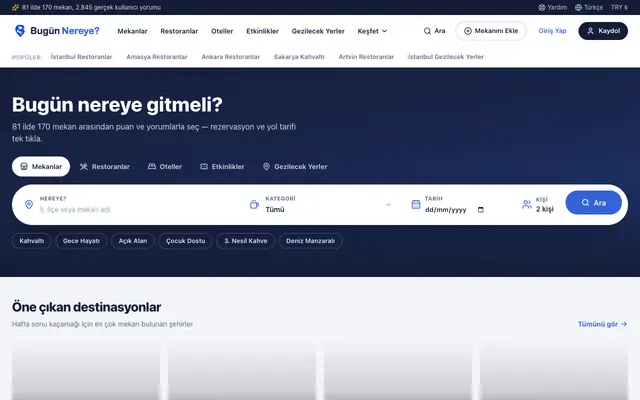Open the Sakarya Kahvaltı popular link

pos(299,57)
